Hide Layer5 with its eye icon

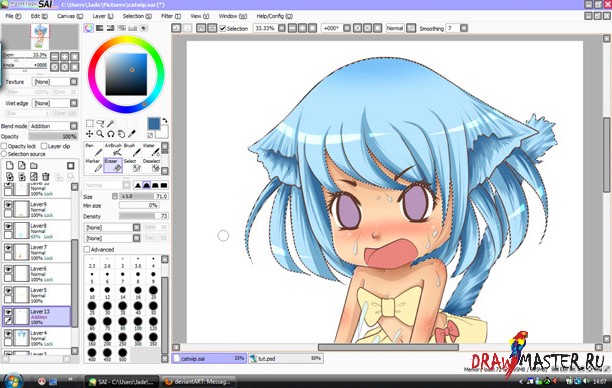8,291
